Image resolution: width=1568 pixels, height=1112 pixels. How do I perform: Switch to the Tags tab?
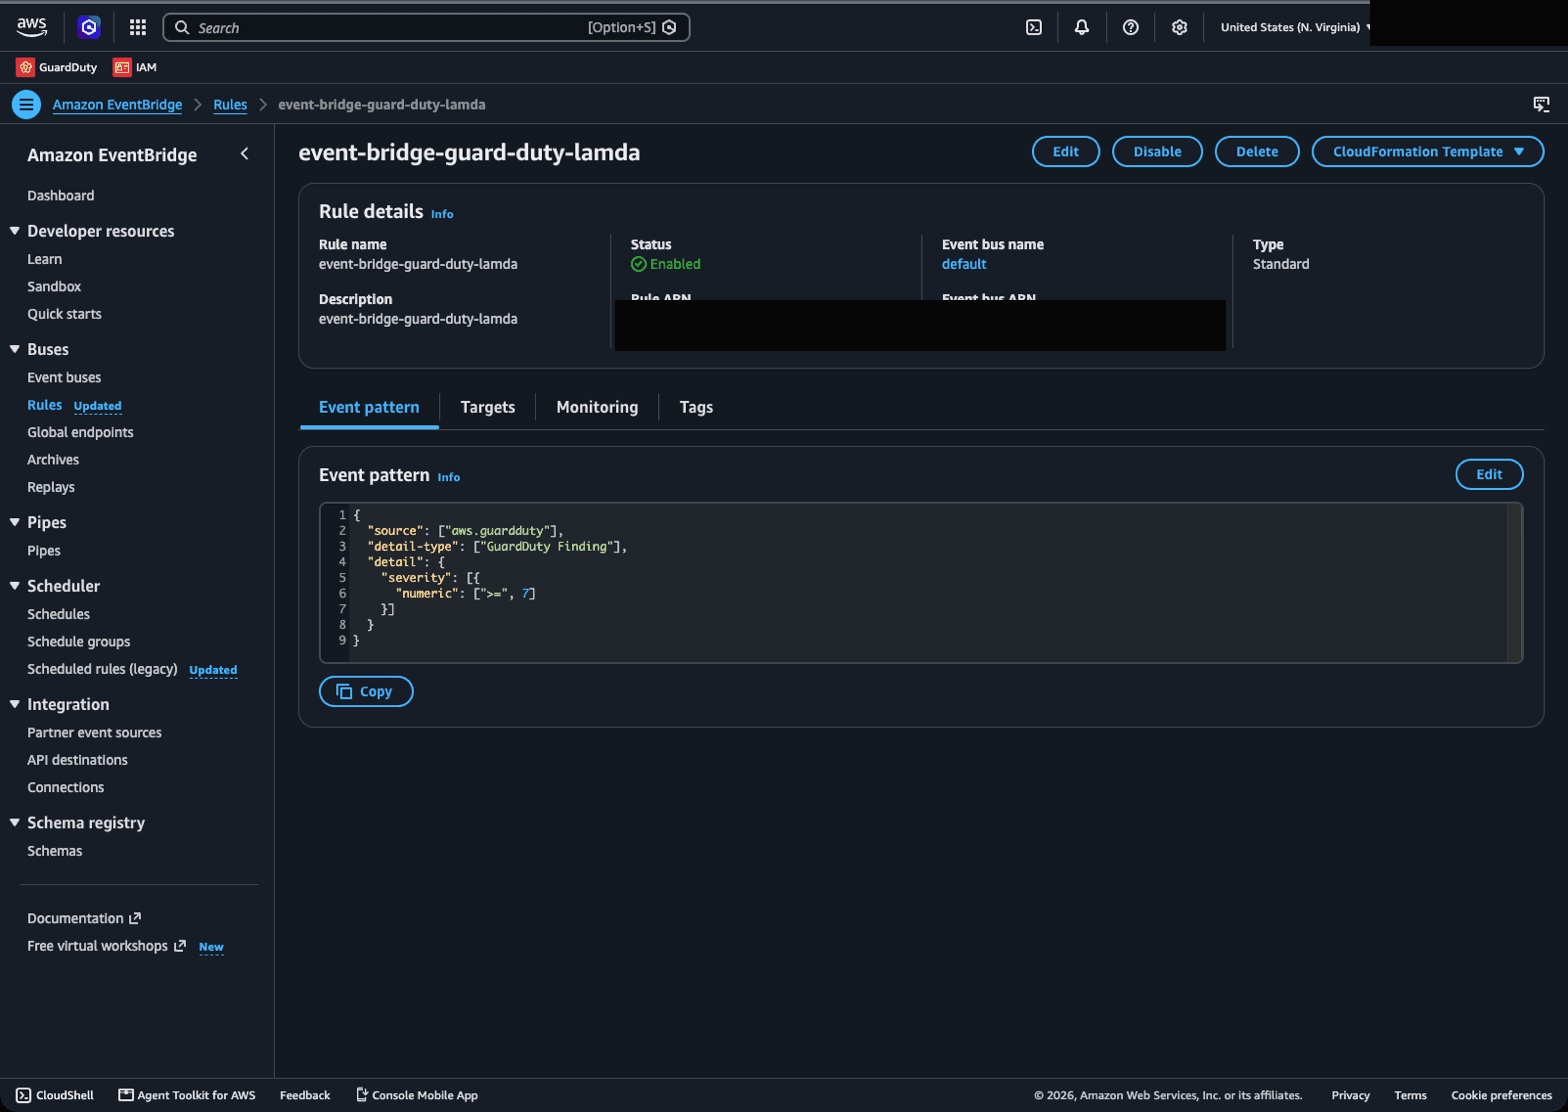(x=696, y=407)
